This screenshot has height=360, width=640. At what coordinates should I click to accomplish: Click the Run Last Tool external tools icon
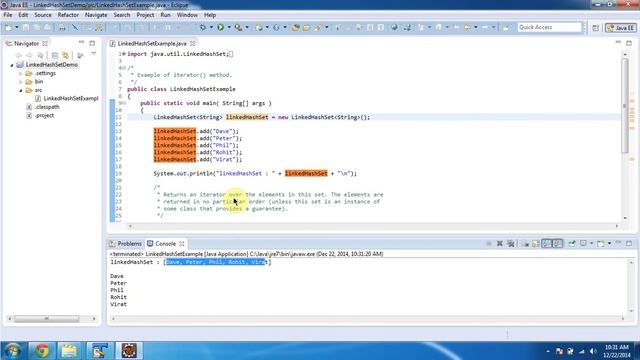pyautogui.click(x=238, y=27)
